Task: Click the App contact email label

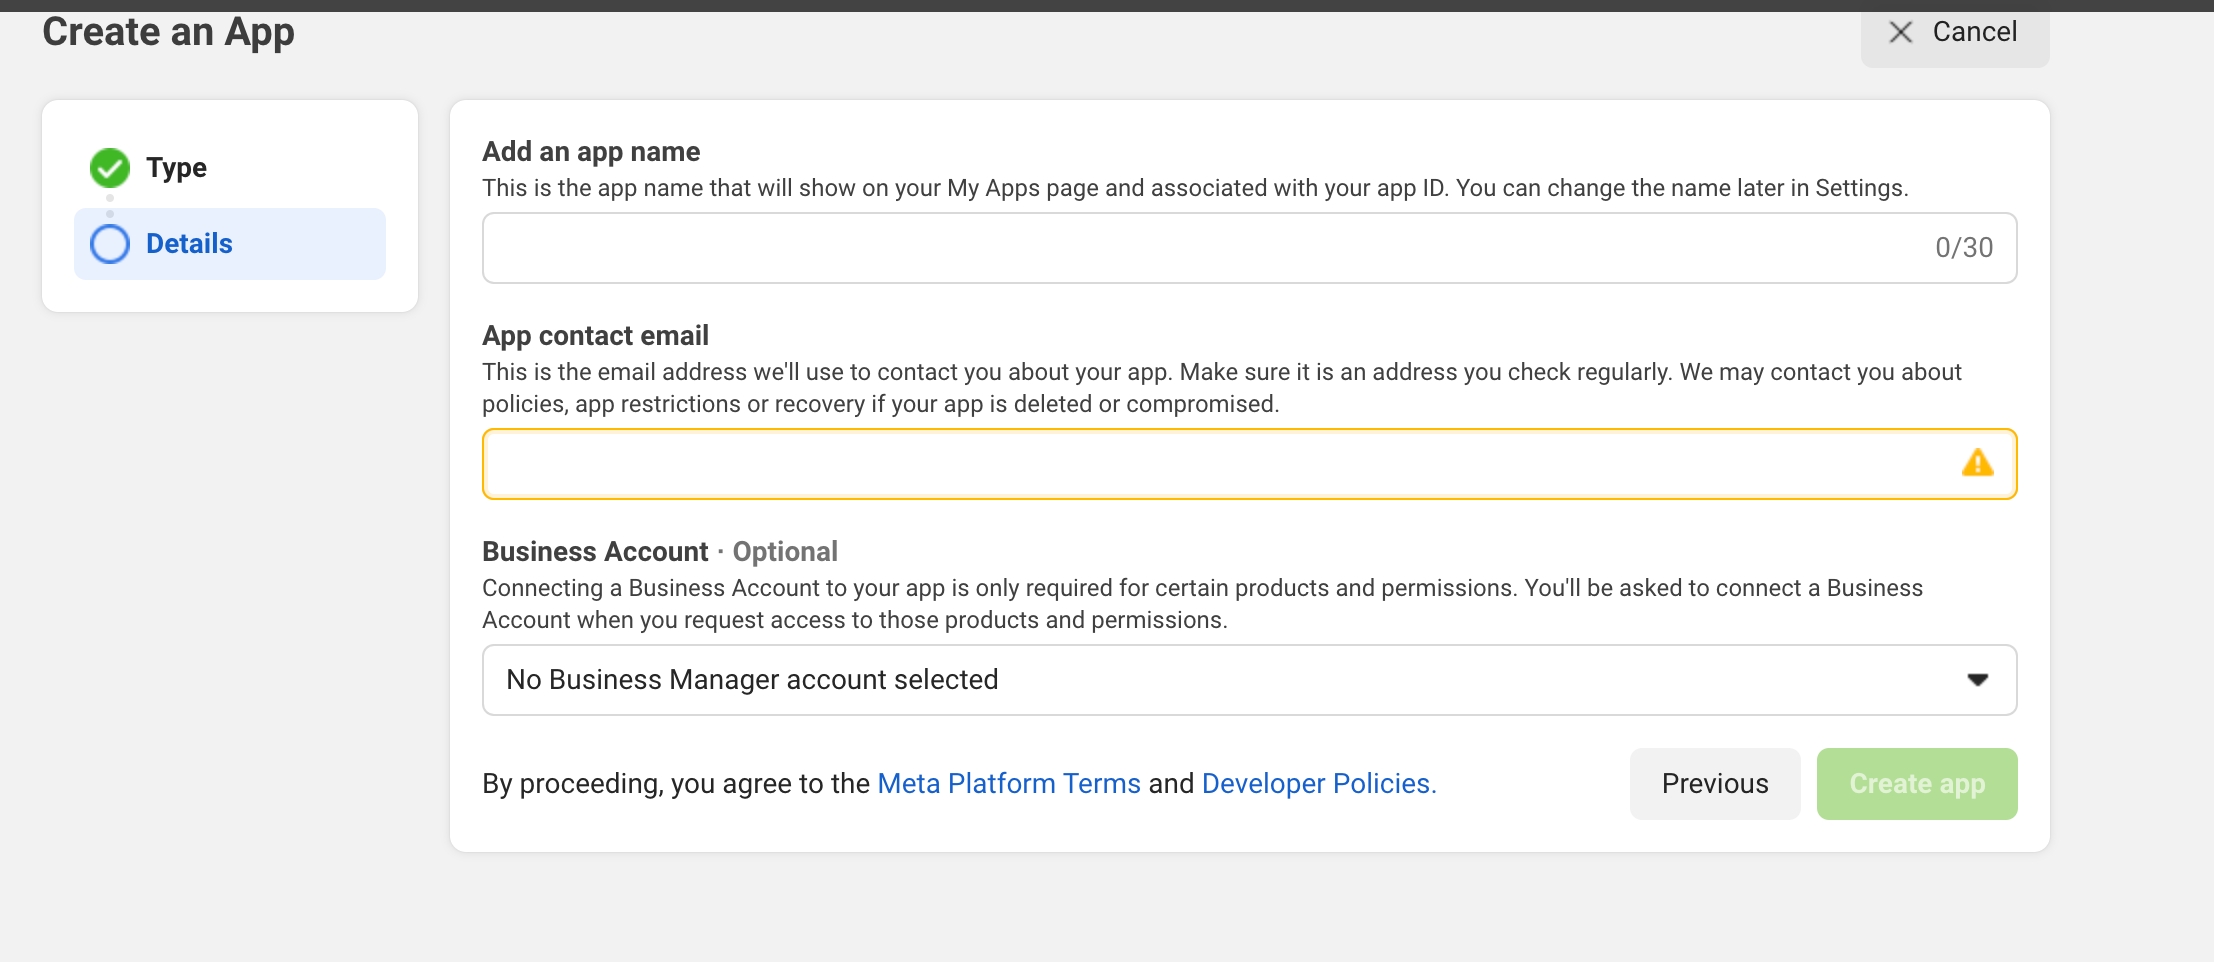Action: pyautogui.click(x=595, y=336)
